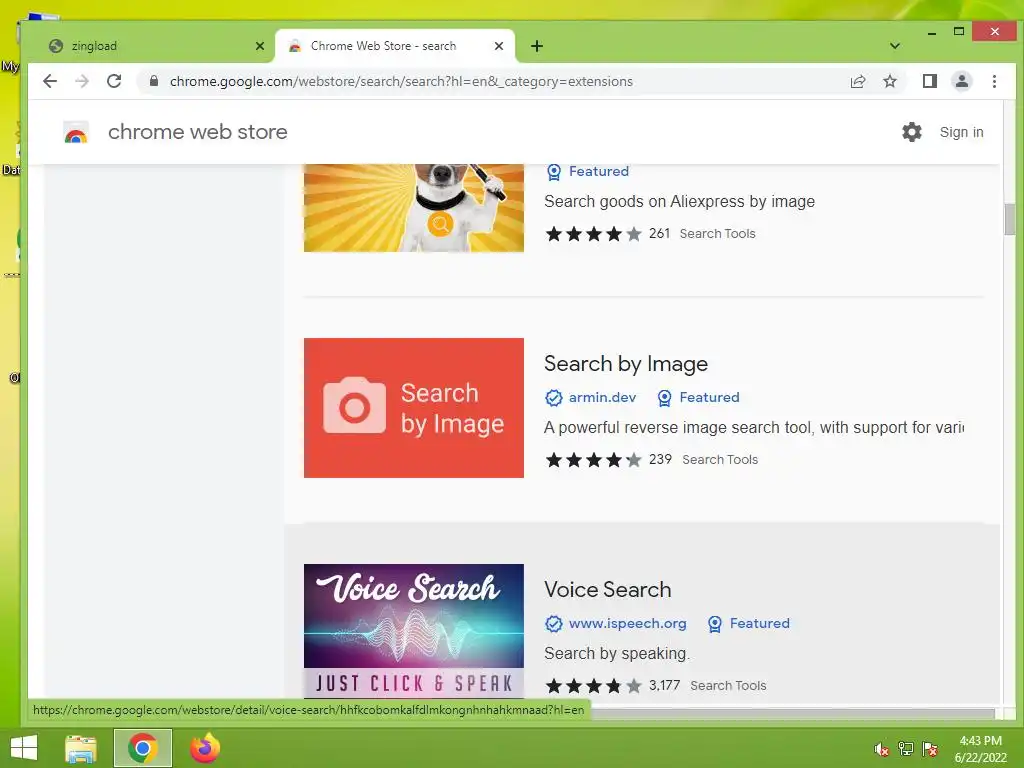Image resolution: width=1024 pixels, height=768 pixels.
Task: Click the forward navigation arrow
Action: point(82,81)
